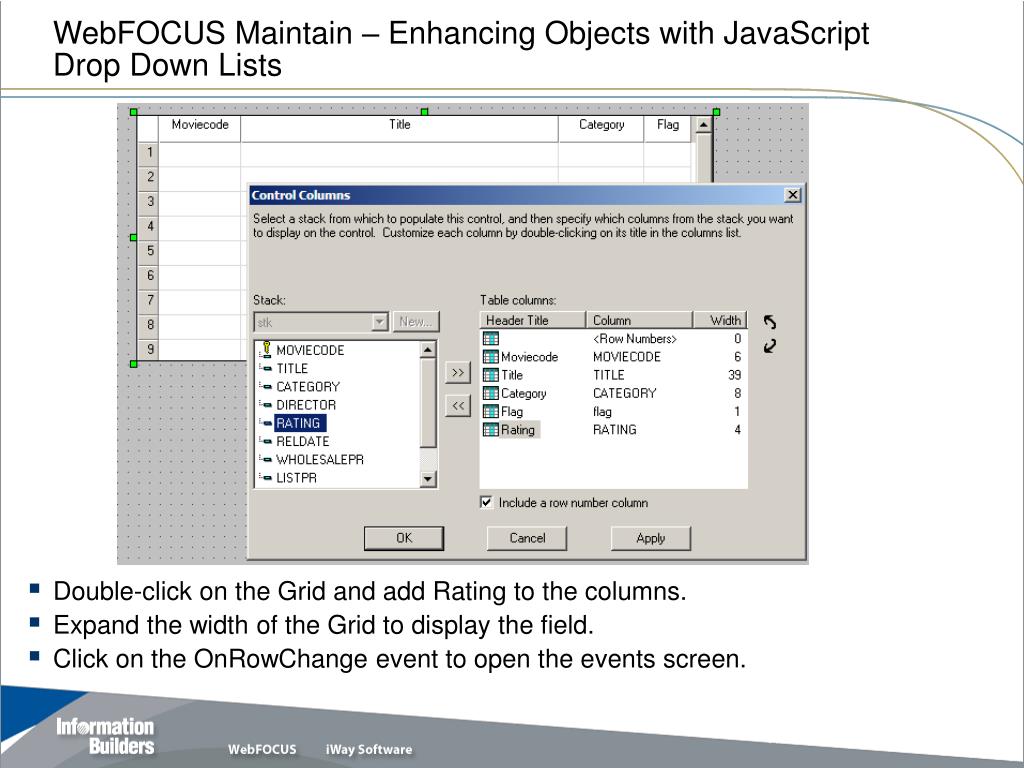This screenshot has height=768, width=1024.
Task: Click the Apply button
Action: tap(650, 537)
